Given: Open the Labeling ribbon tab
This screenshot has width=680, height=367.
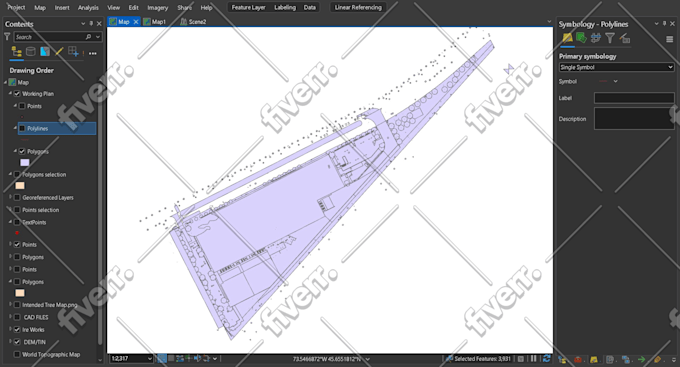Looking at the screenshot, I should pyautogui.click(x=285, y=7).
